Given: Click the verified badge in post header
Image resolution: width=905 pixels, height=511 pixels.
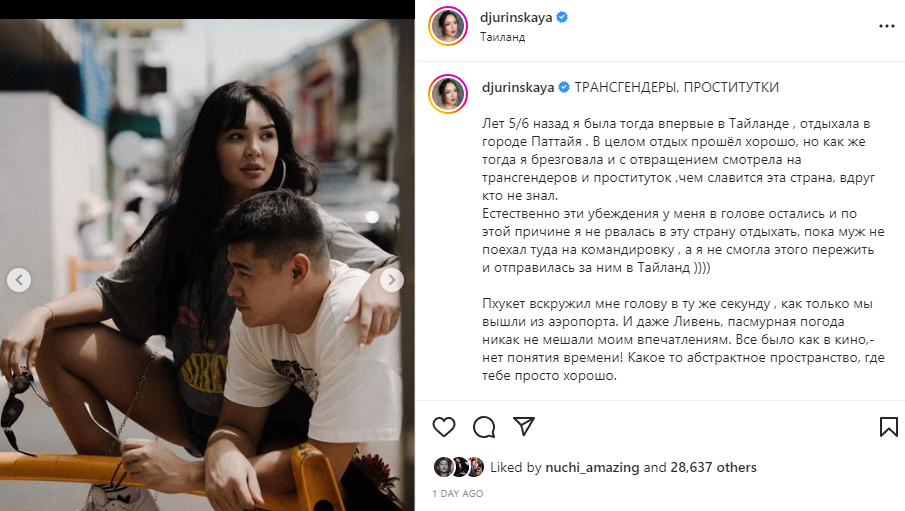Looking at the screenshot, I should (x=562, y=17).
